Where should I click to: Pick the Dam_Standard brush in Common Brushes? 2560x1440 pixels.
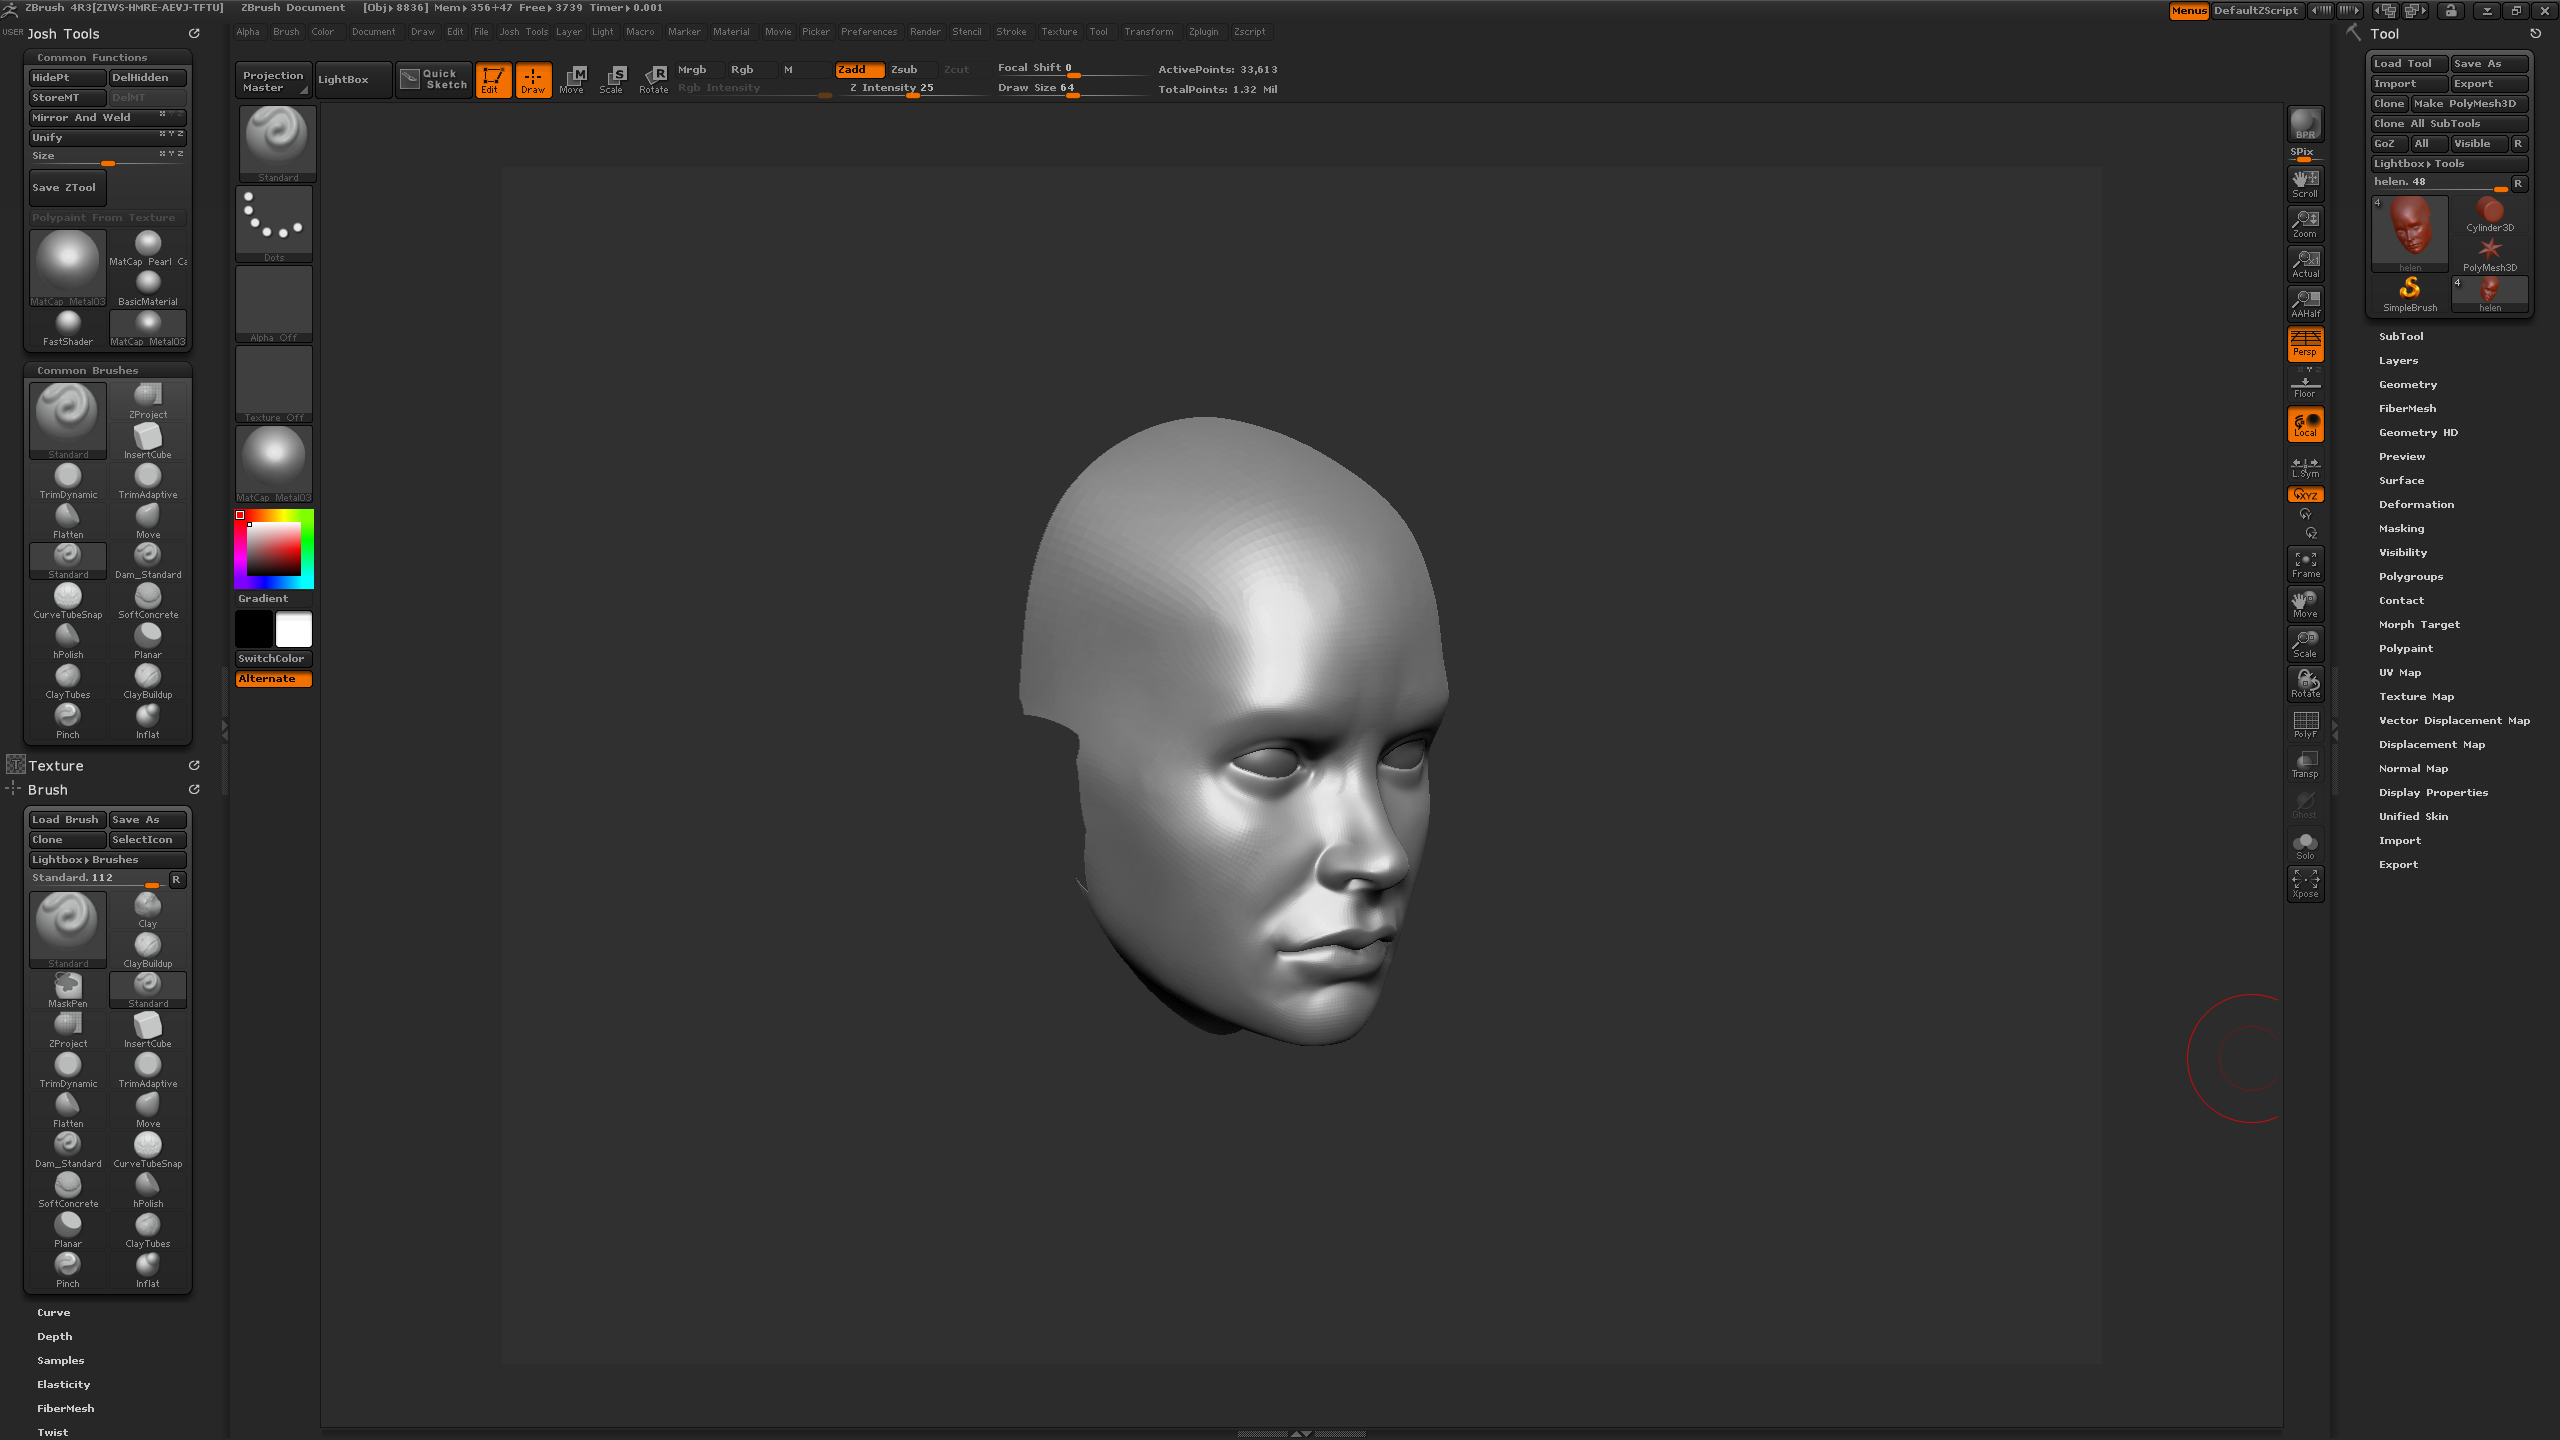click(x=148, y=561)
